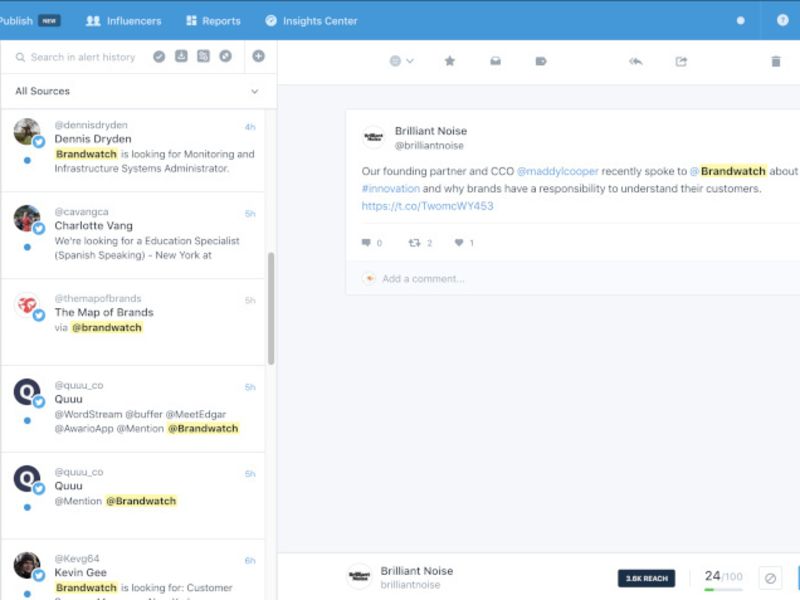Viewport: 800px width, 600px height.
Task: Click the compass filter icon next to calendar
Action: pyautogui.click(x=226, y=57)
